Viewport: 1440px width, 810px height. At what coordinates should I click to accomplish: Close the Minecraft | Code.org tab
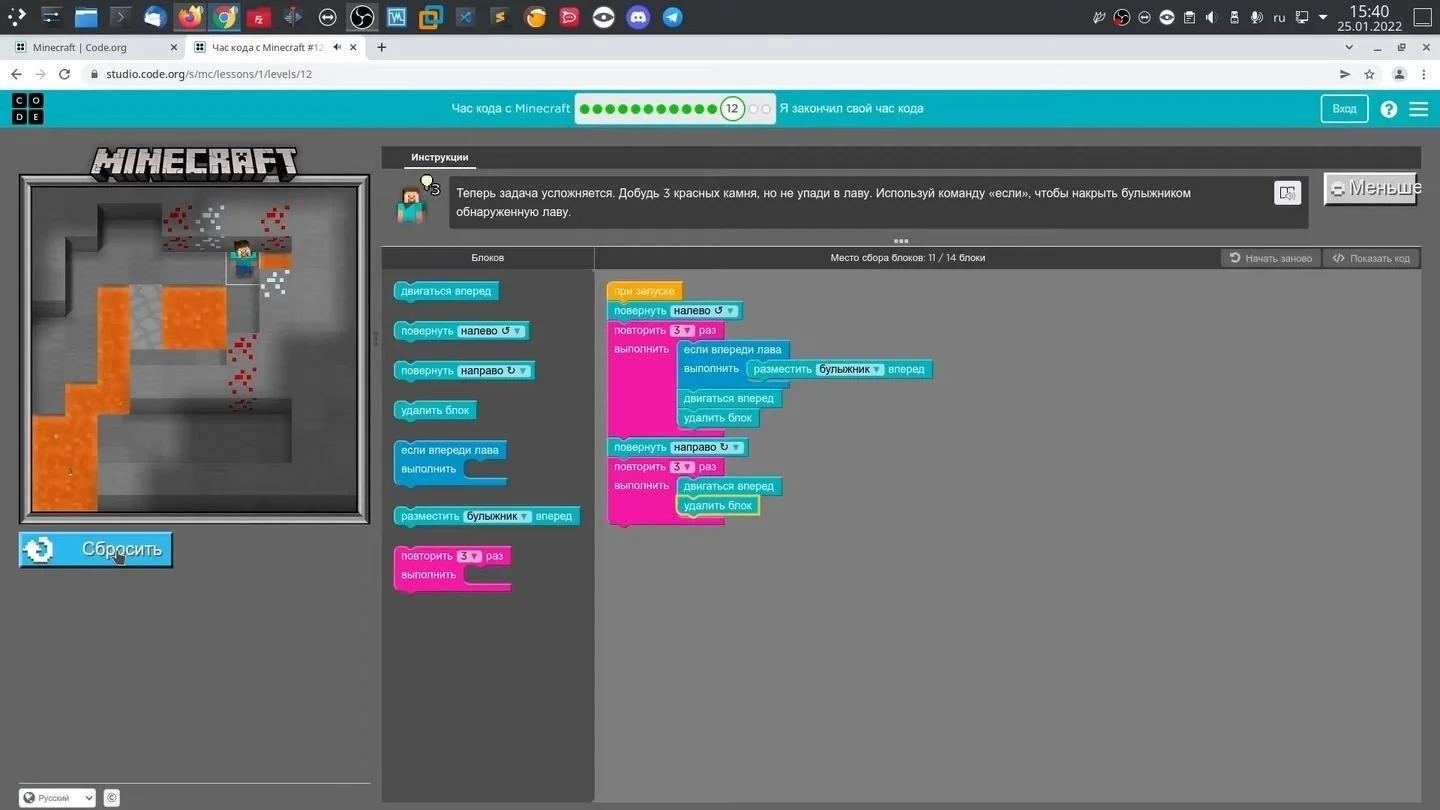(x=173, y=47)
